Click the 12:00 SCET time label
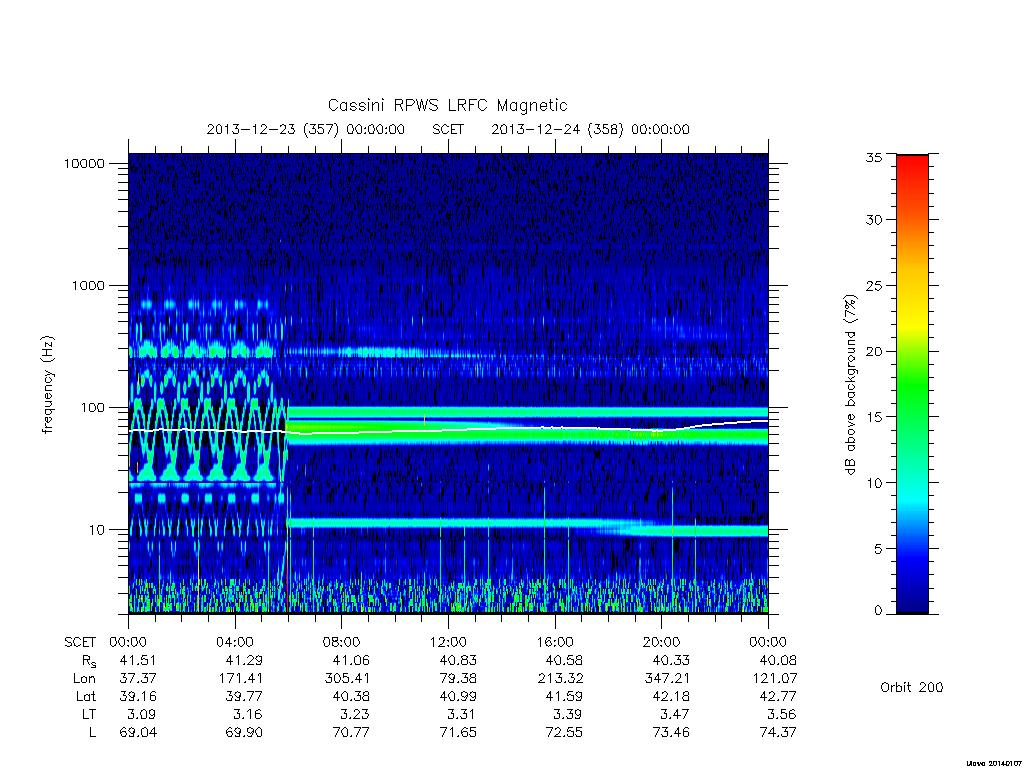The width and height of the screenshot is (1024, 768). click(448, 643)
